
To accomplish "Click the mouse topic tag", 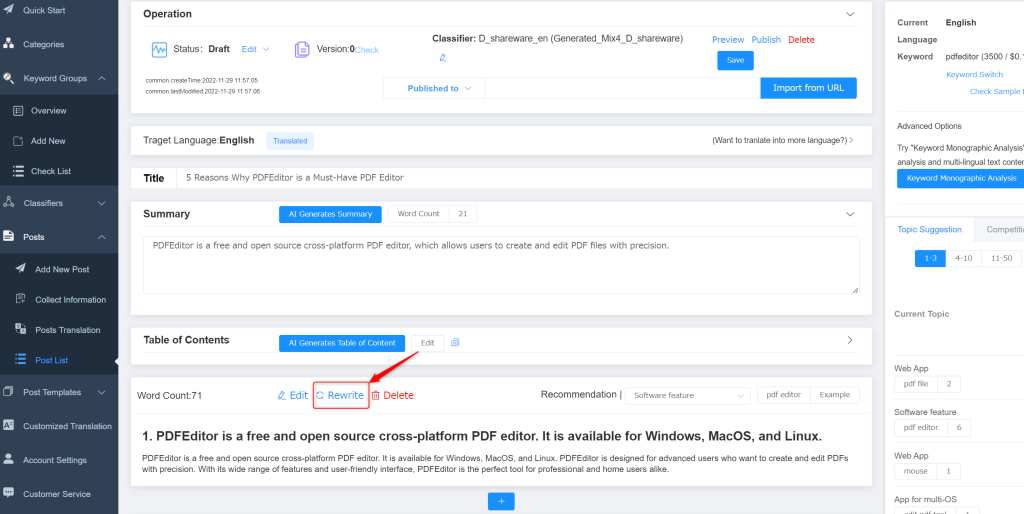I will [915, 471].
